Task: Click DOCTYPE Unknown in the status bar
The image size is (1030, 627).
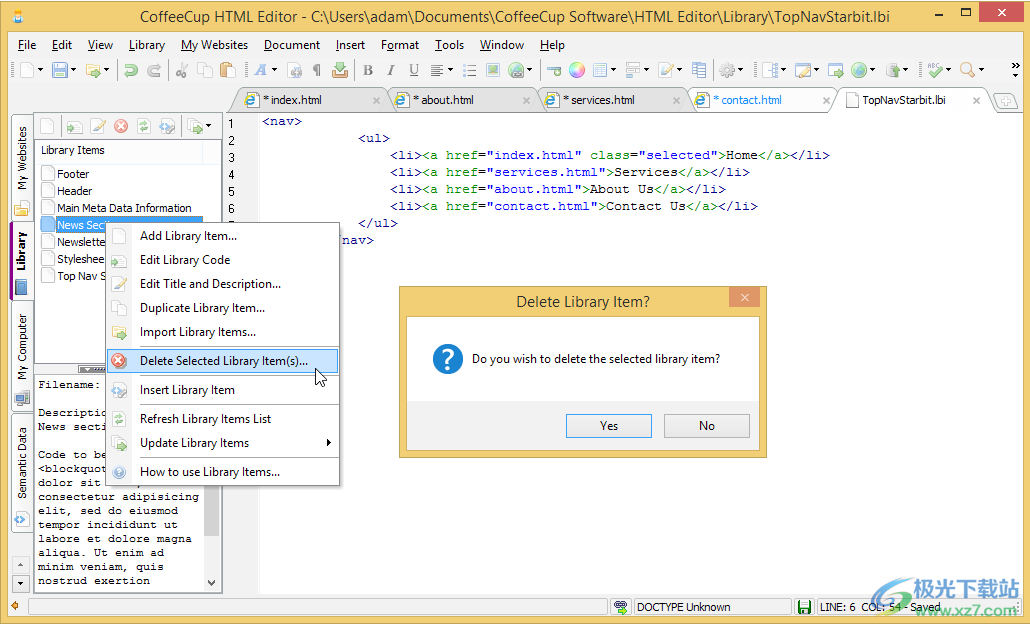Action: pos(683,607)
